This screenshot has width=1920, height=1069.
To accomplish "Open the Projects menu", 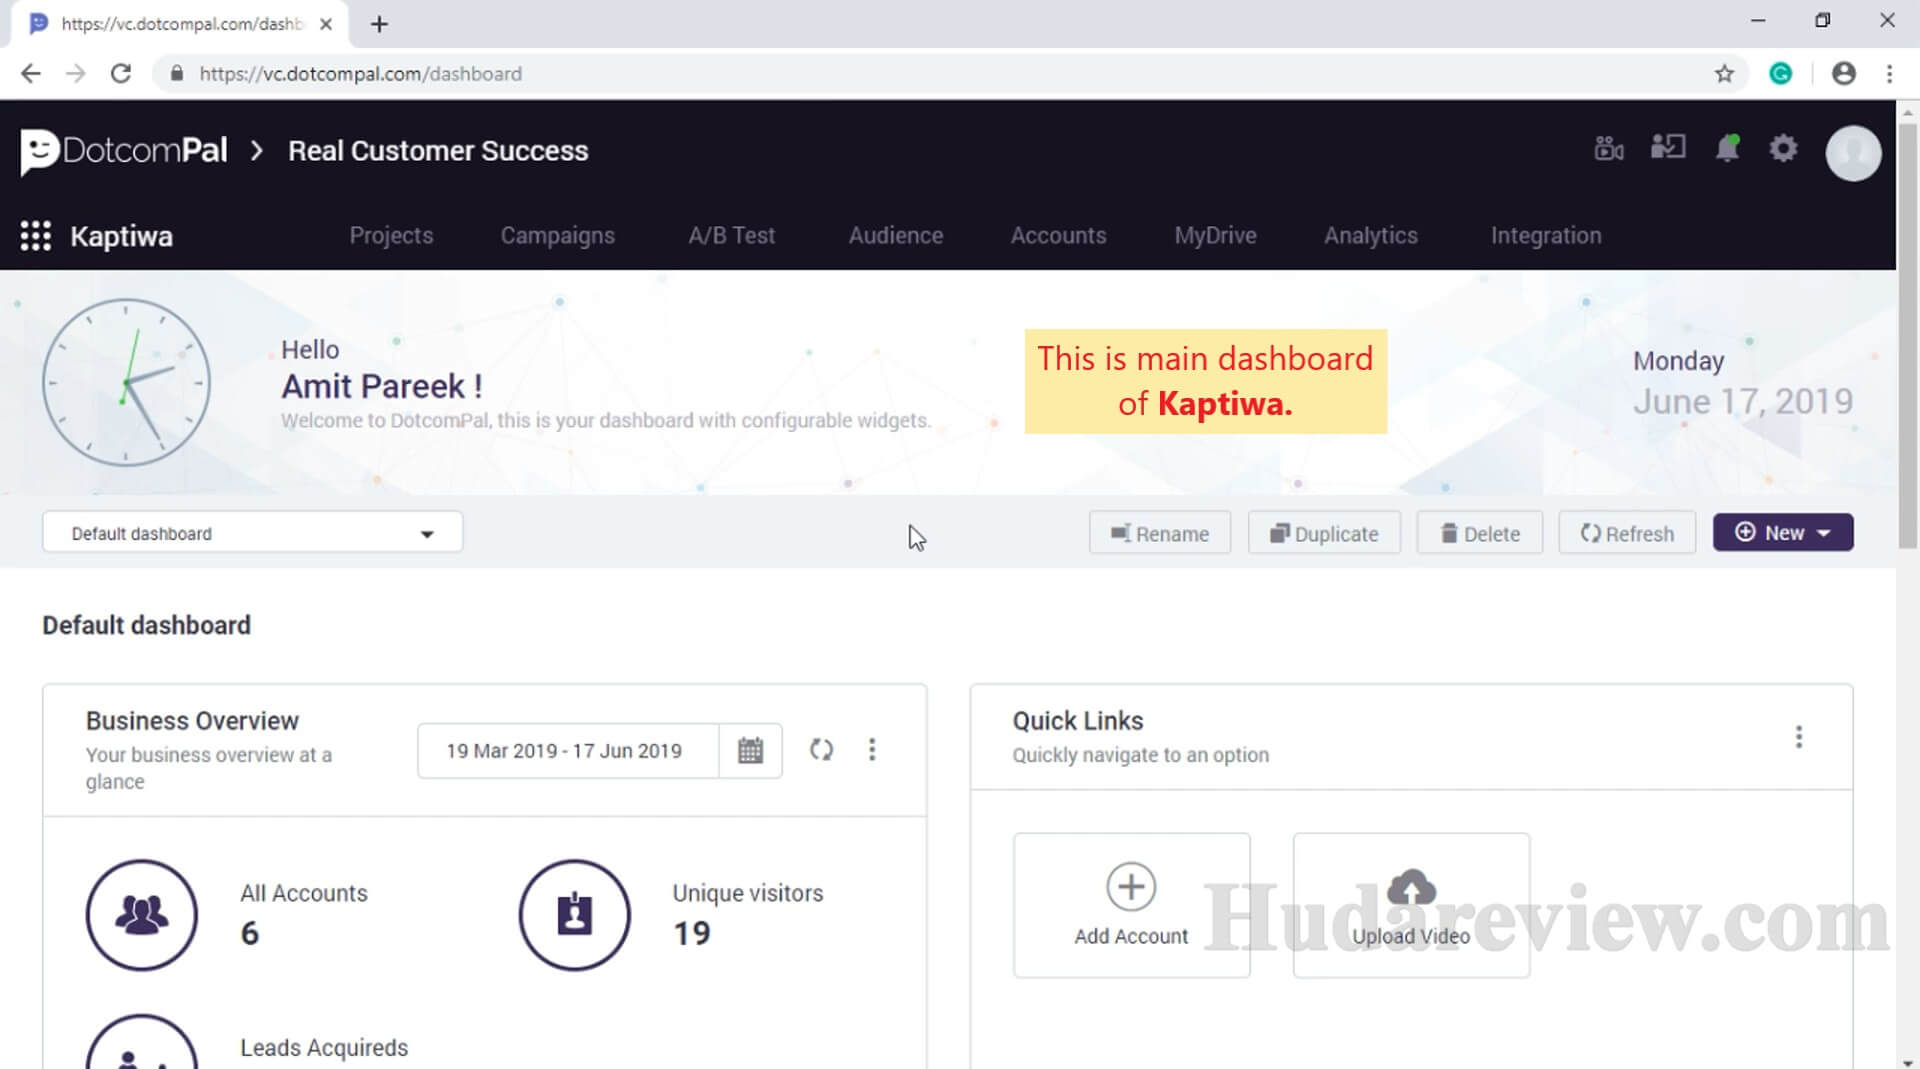I will 391,236.
